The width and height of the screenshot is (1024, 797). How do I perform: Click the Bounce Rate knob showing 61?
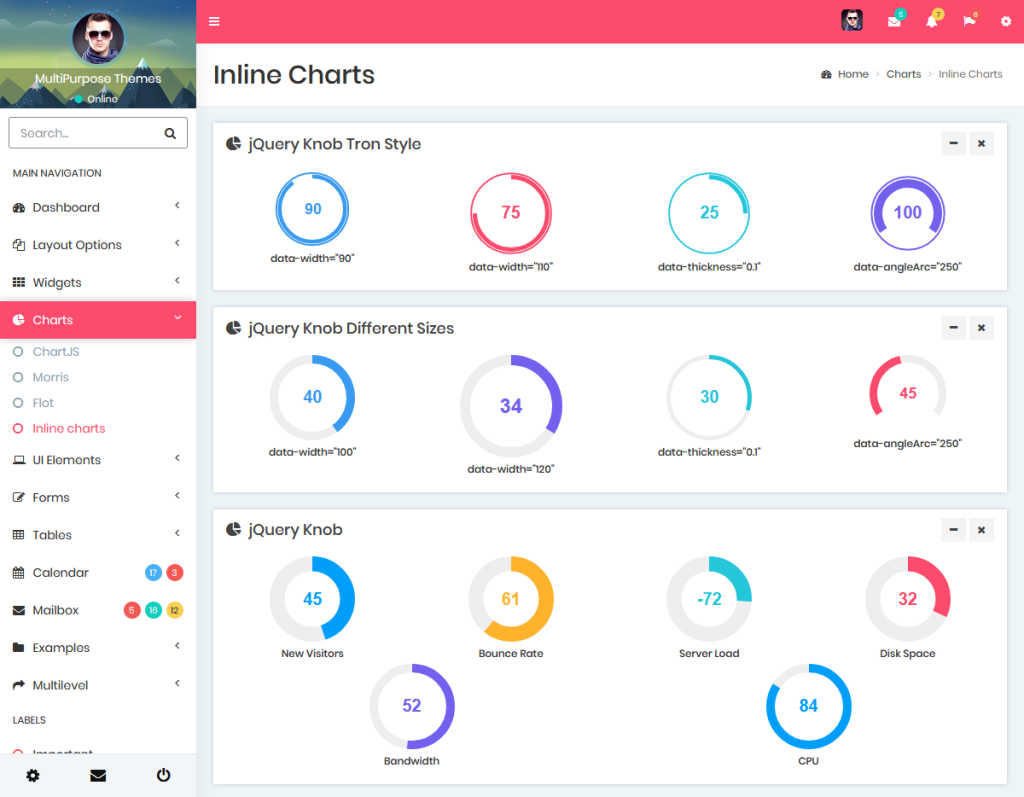(511, 599)
